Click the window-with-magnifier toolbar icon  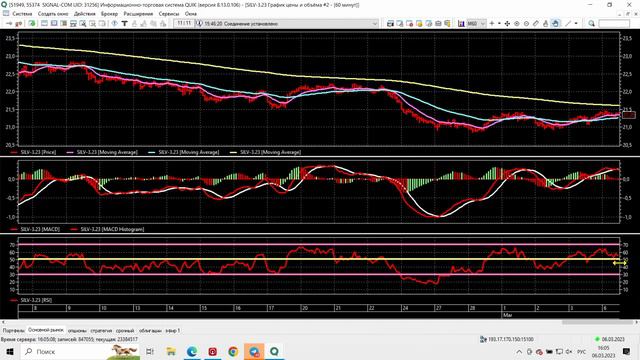click(83, 24)
